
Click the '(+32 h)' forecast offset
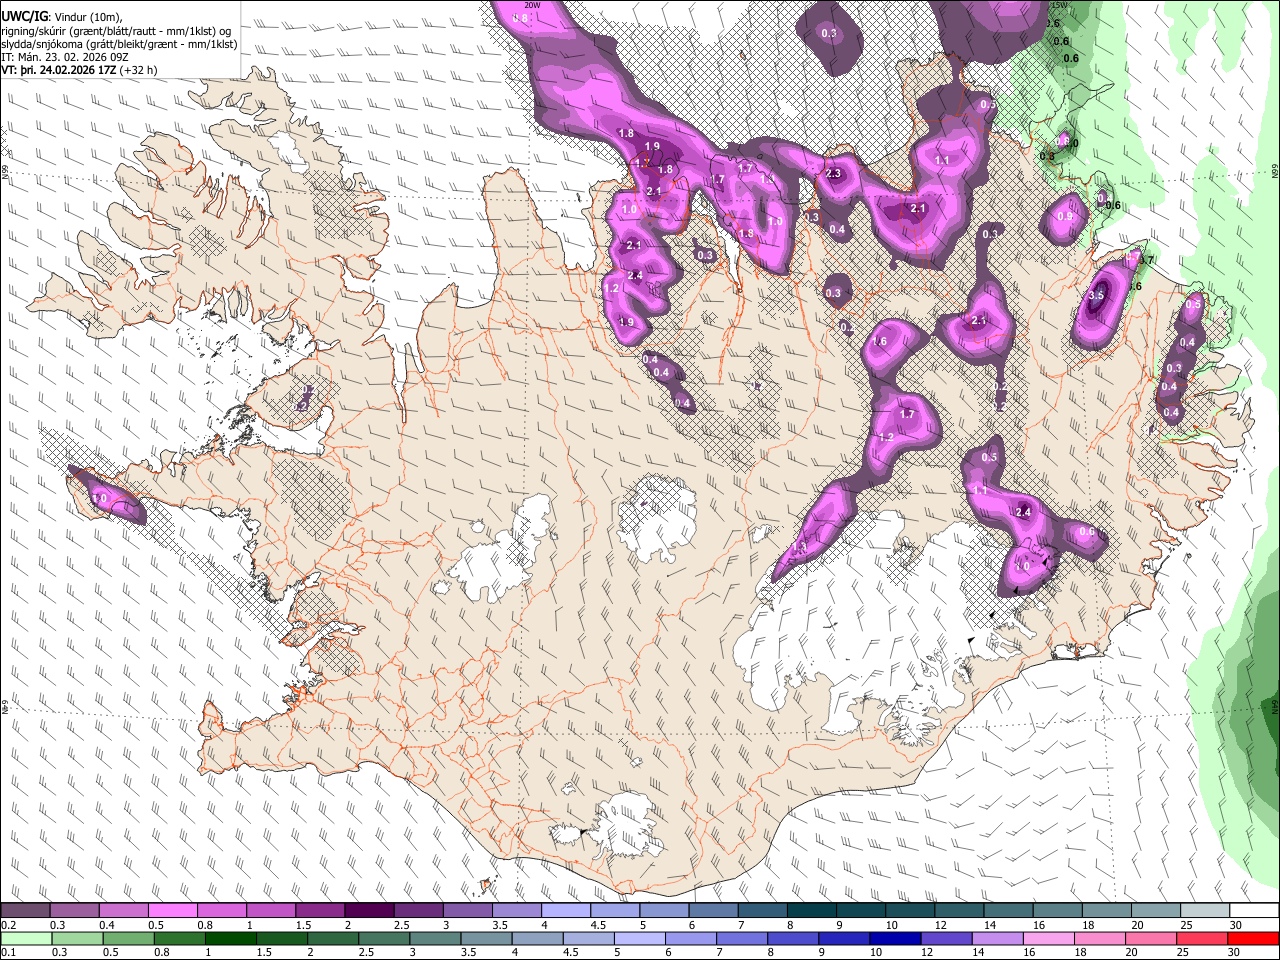138,70
